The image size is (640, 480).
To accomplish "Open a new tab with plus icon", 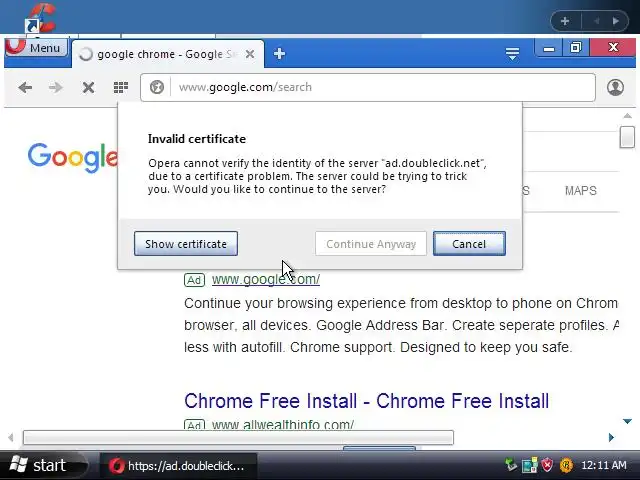I will click(x=280, y=53).
